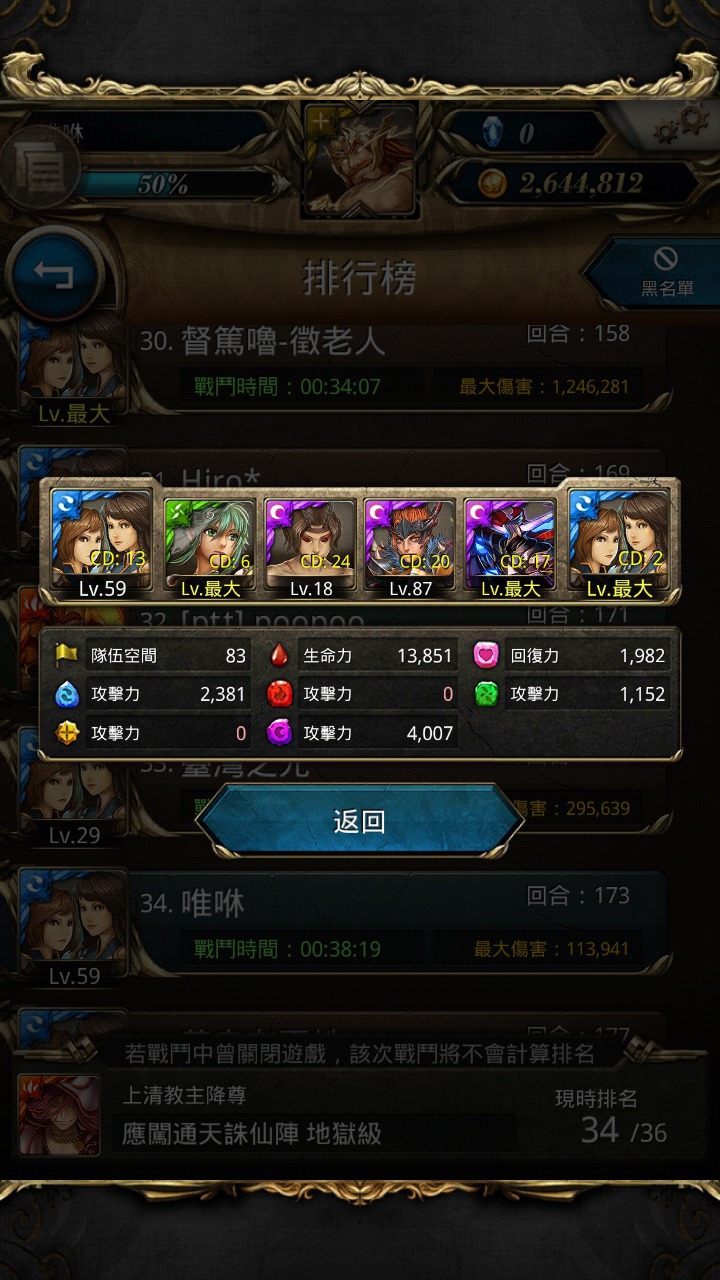Tap the water attack droplet icon
Screen dimensions: 720x1280
(67, 694)
